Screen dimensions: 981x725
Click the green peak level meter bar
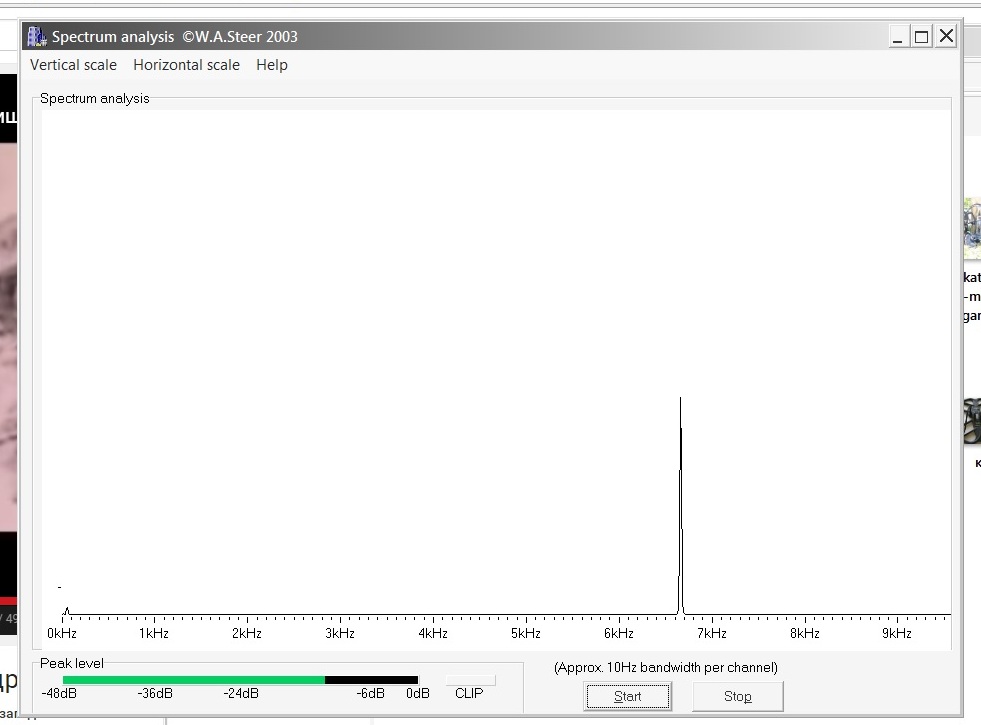193,680
